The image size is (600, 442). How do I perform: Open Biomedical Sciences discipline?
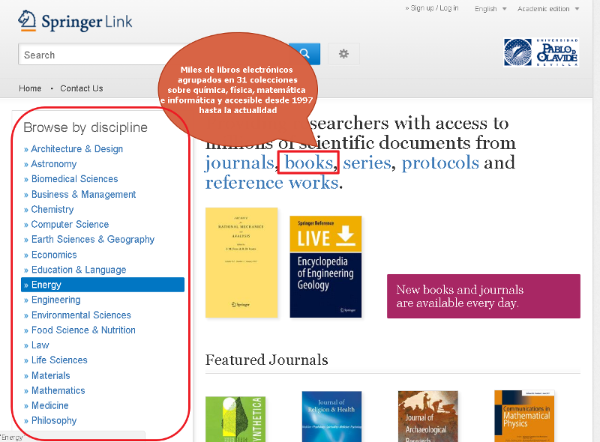click(x=75, y=179)
